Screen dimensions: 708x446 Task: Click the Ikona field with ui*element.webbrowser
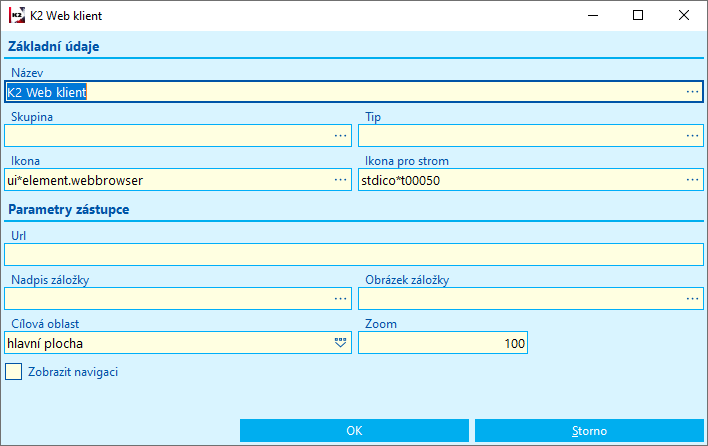pos(178,180)
